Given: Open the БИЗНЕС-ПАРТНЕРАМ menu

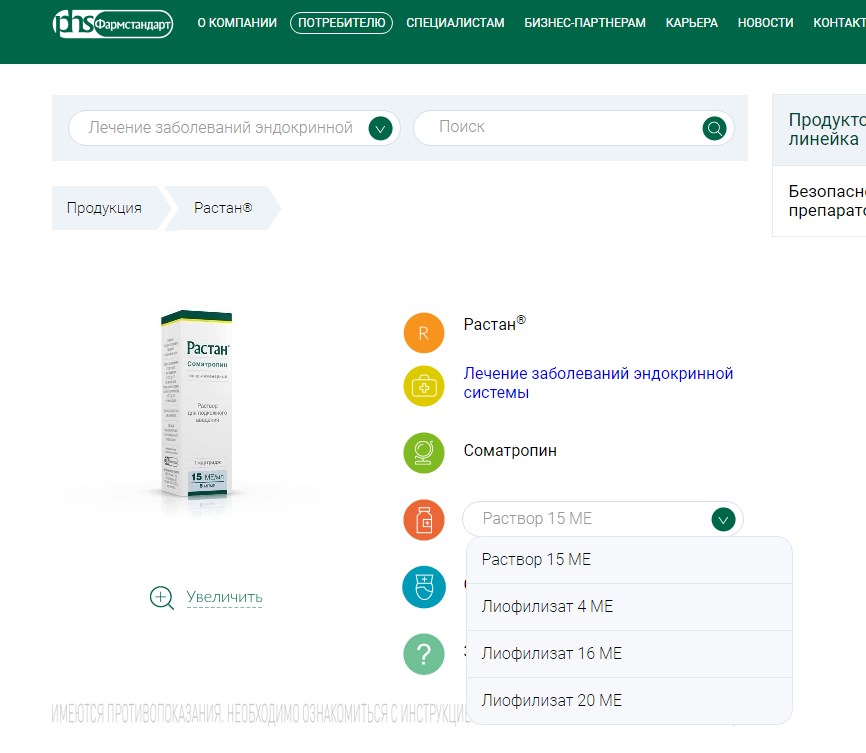Looking at the screenshot, I should pyautogui.click(x=582, y=22).
